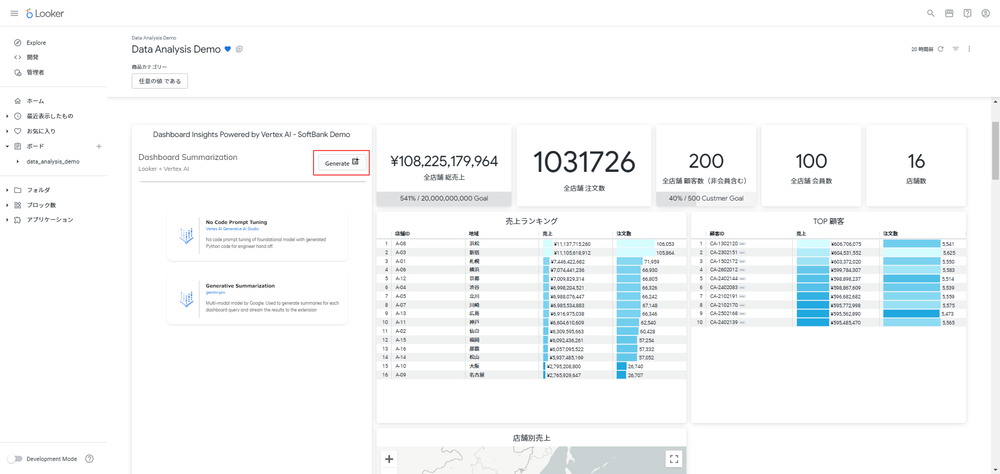Expand the data_analysis_demo board arrow
The image size is (1000, 474).
click(x=17, y=162)
